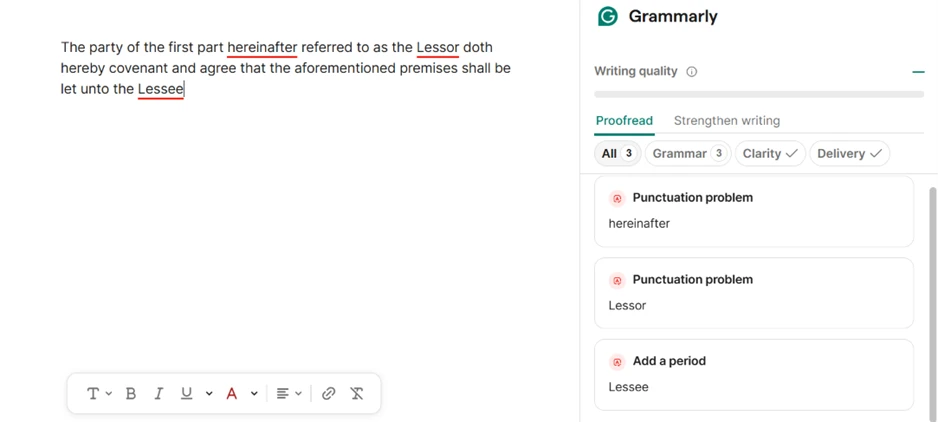This screenshot has height=422, width=938.
Task: Open the text alignment dropdown
Action: 289,393
